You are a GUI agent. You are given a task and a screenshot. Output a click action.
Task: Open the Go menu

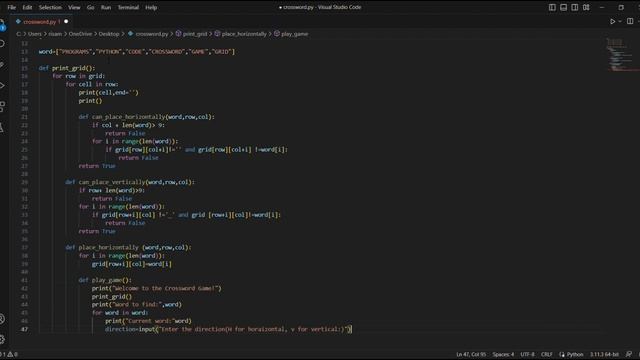90,7
